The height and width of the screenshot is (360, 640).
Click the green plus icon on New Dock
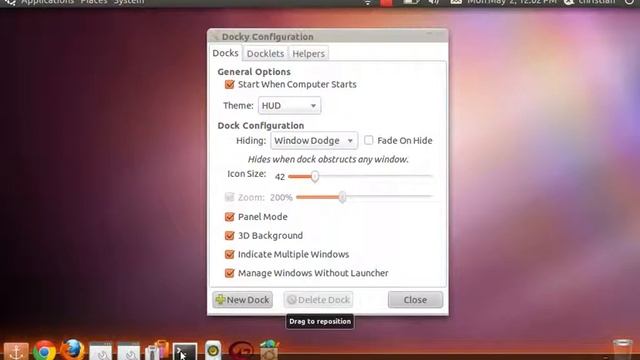(x=220, y=300)
